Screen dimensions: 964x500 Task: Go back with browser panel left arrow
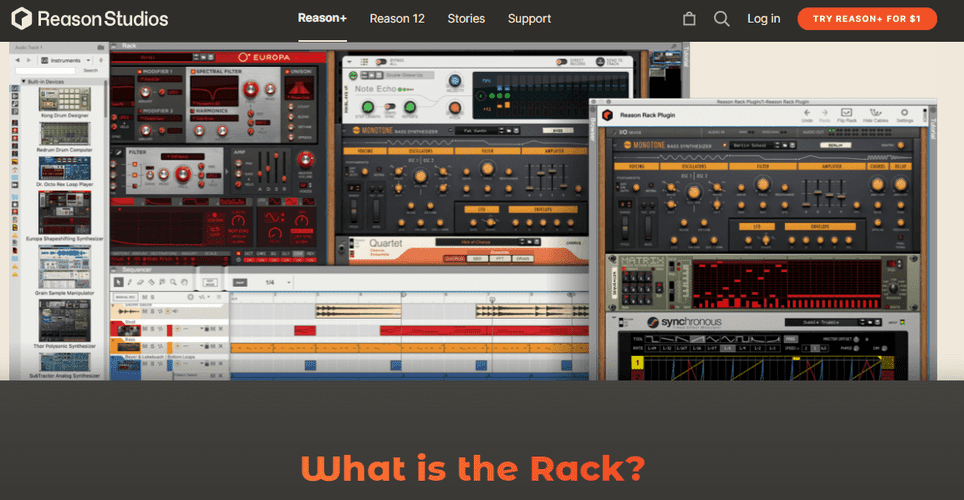click(17, 60)
